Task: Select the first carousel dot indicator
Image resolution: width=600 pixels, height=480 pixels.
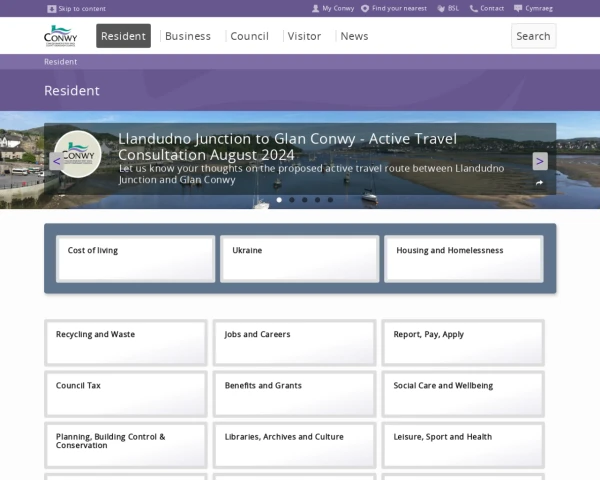Action: 279,199
